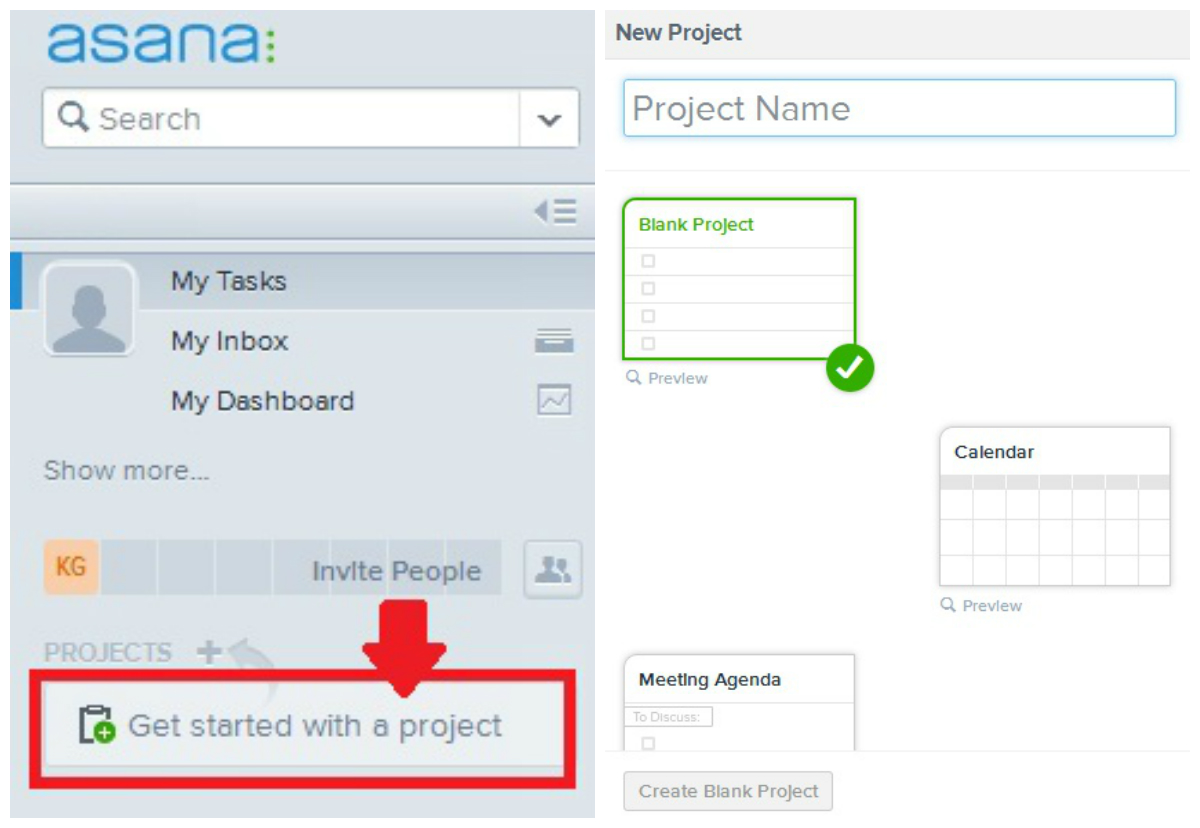Screen dimensions: 1200x828
Task: Preview the Calendar template
Action: [981, 606]
